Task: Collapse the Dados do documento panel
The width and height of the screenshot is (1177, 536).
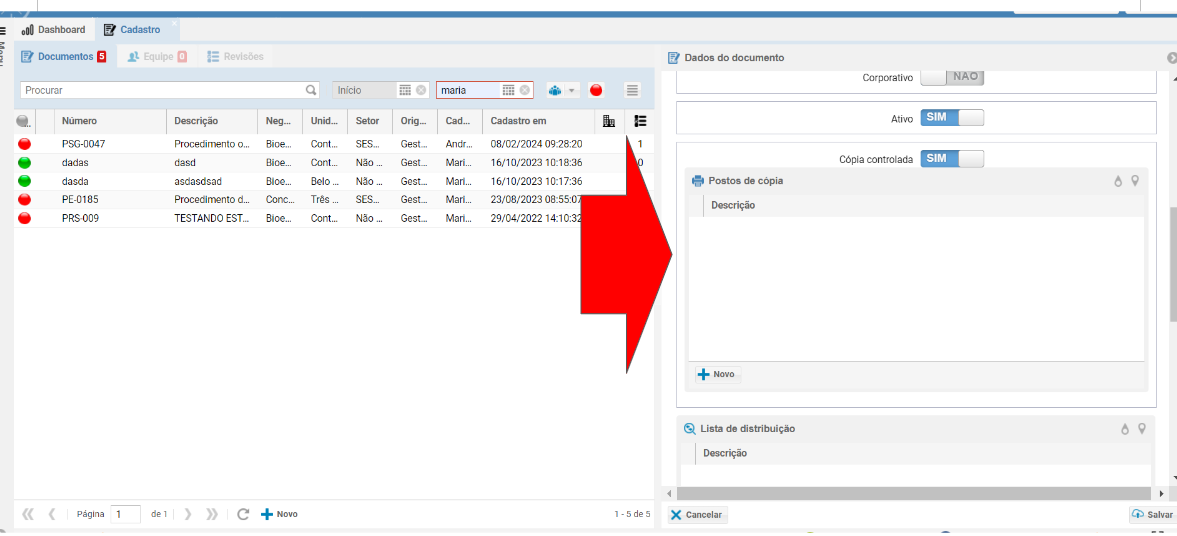Action: click(1171, 58)
